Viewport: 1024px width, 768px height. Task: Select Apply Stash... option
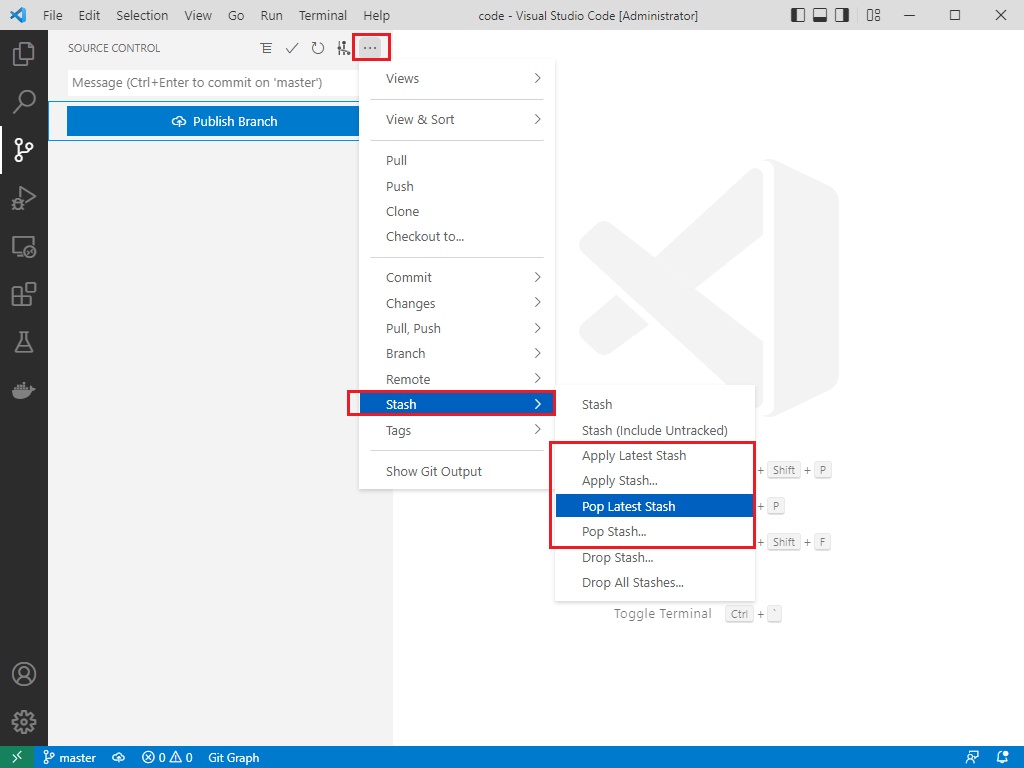[654, 481]
